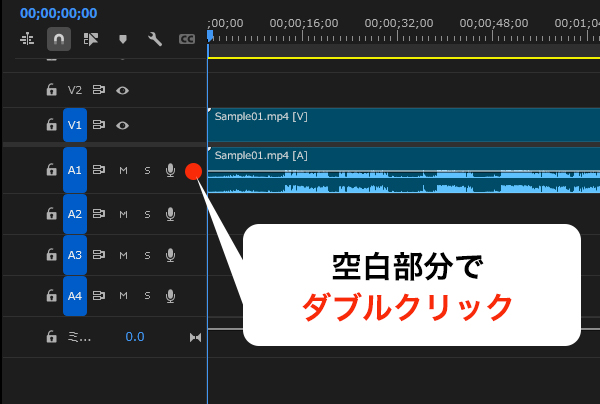Solo track A2
The height and width of the screenshot is (404, 600).
tap(147, 215)
